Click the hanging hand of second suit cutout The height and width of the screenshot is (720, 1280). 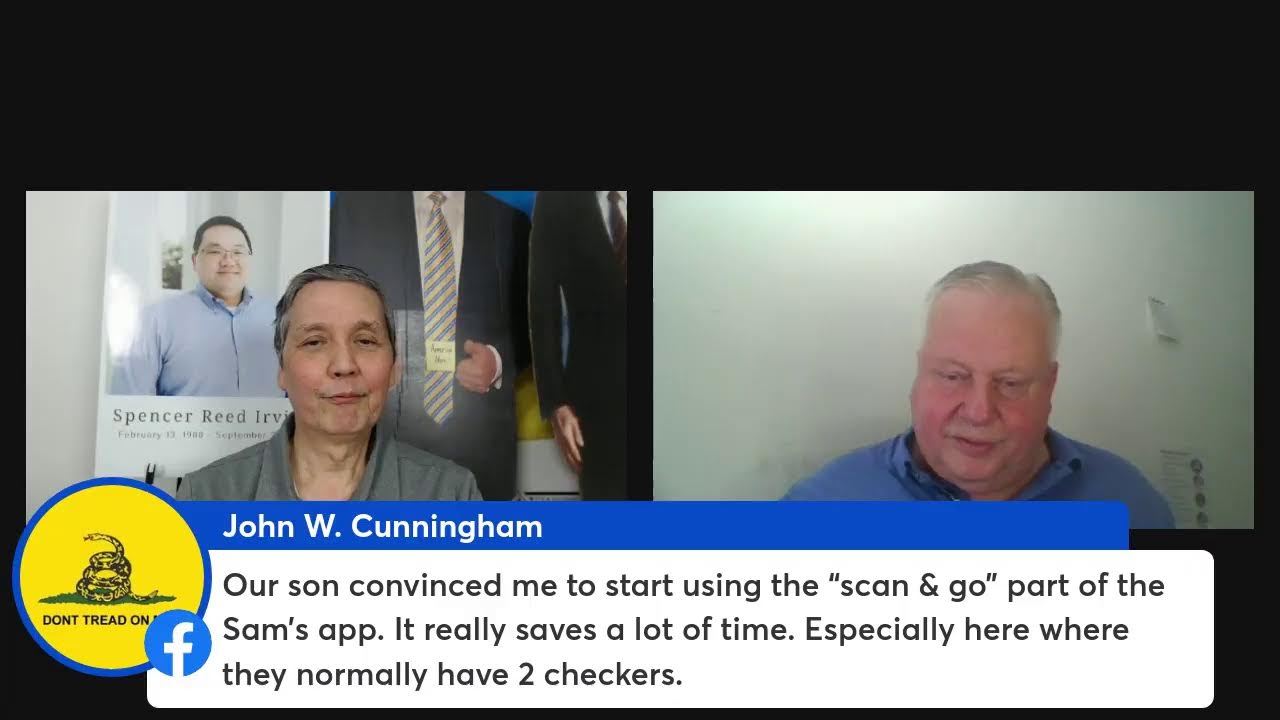pyautogui.click(x=567, y=435)
